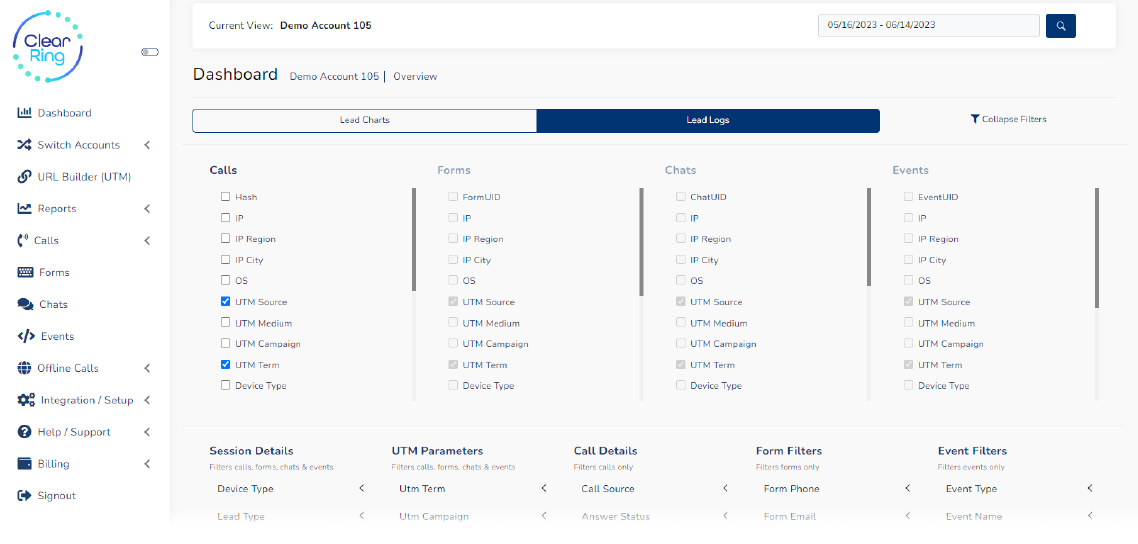Switch to the Lead Logs tab

708,120
